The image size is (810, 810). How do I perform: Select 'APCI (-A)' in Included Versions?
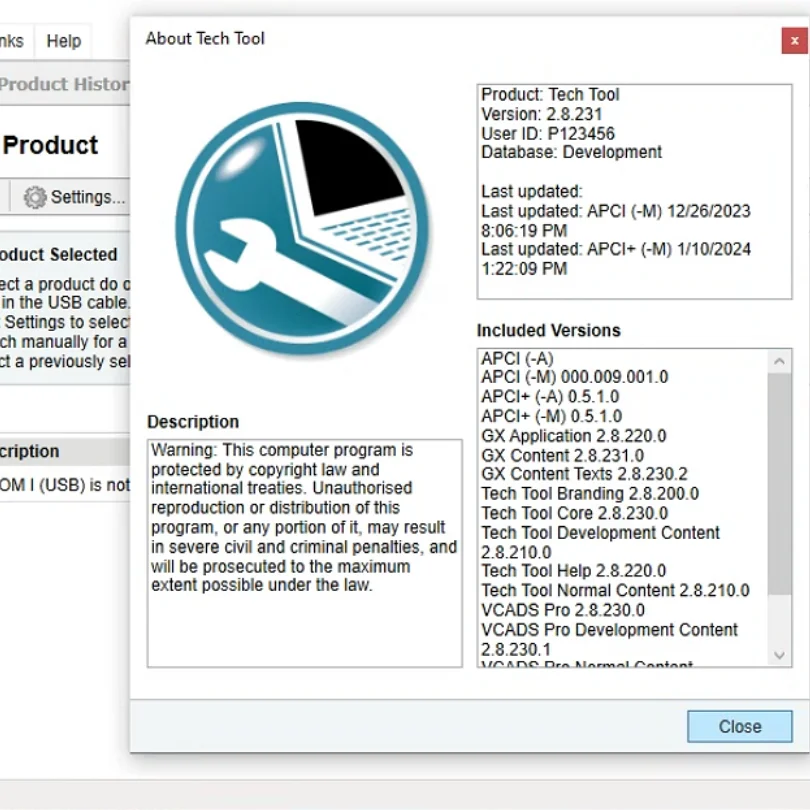click(x=517, y=358)
